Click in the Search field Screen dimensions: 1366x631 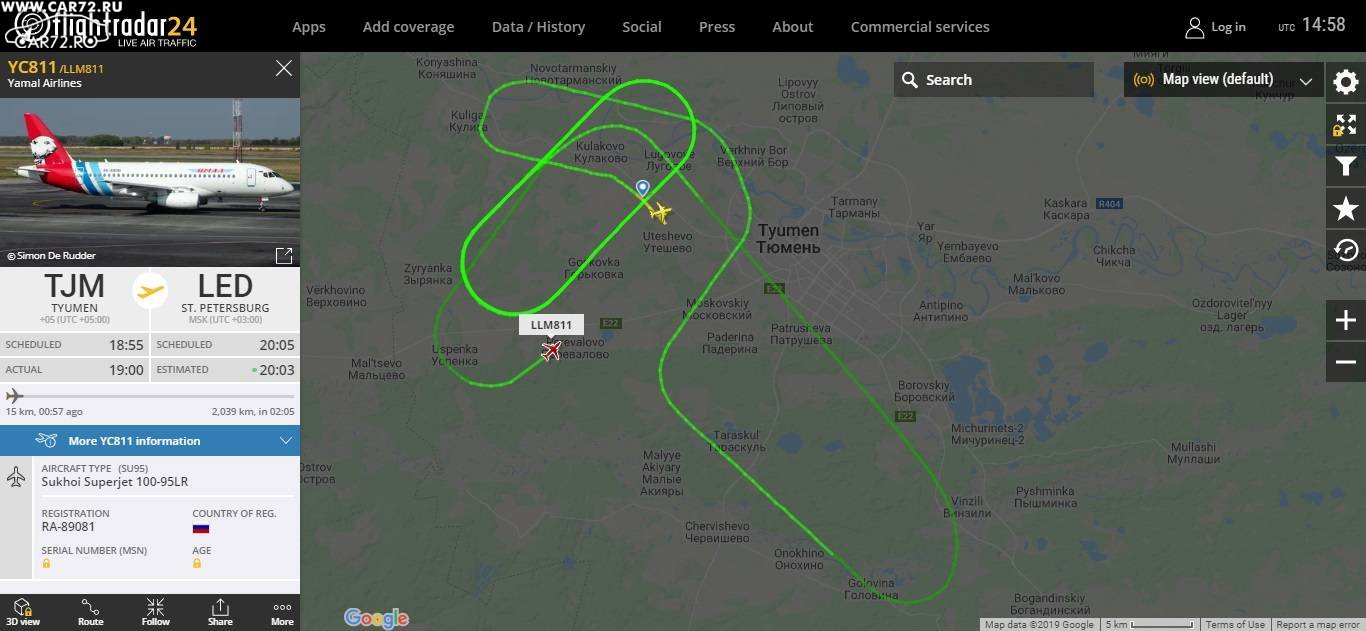click(994, 80)
